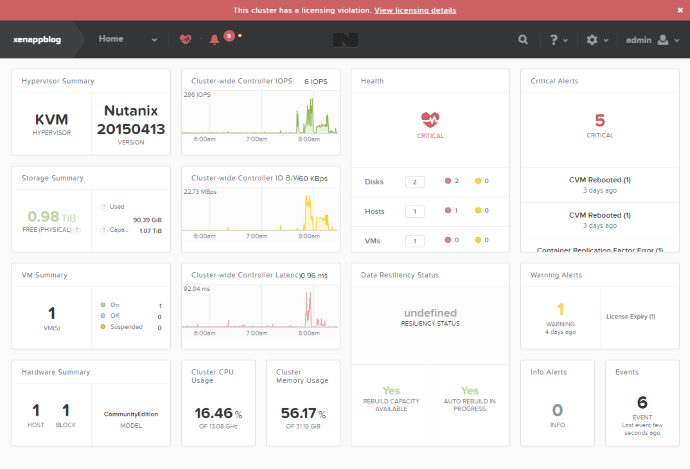Click the 16.46 % CPU usage value
The image size is (690, 469).
click(x=218, y=413)
